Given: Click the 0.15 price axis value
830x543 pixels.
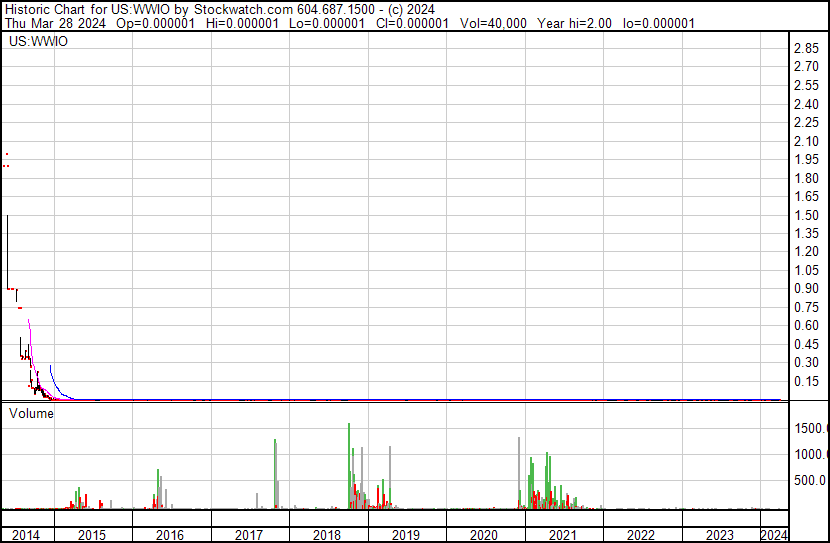Looking at the screenshot, I should (x=806, y=381).
